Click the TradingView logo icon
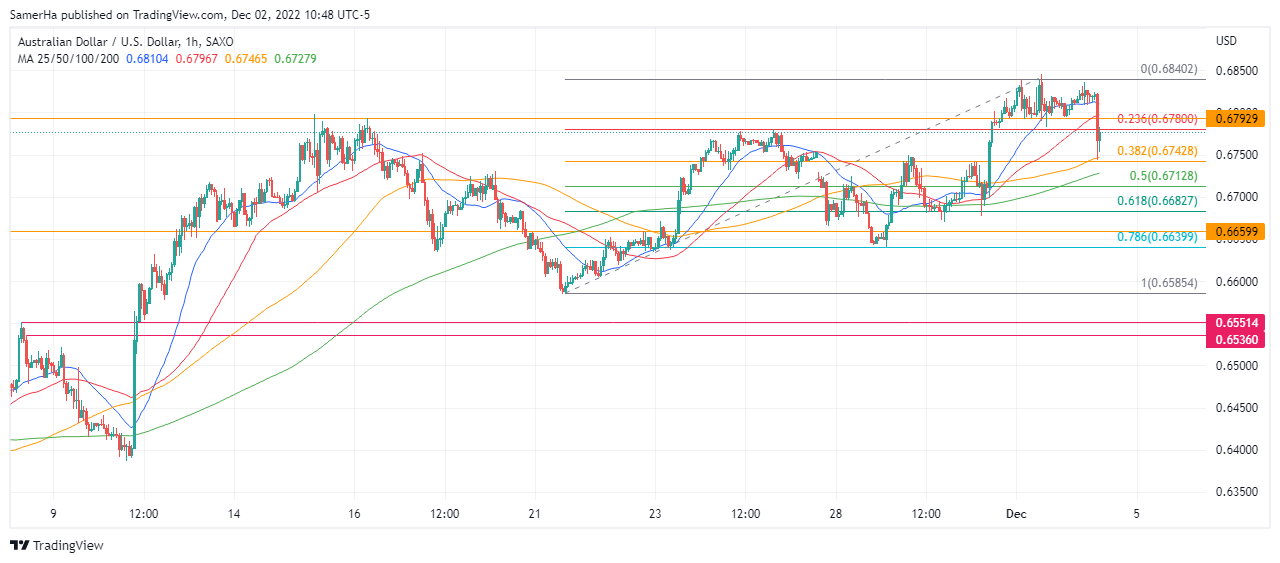 pyautogui.click(x=20, y=545)
